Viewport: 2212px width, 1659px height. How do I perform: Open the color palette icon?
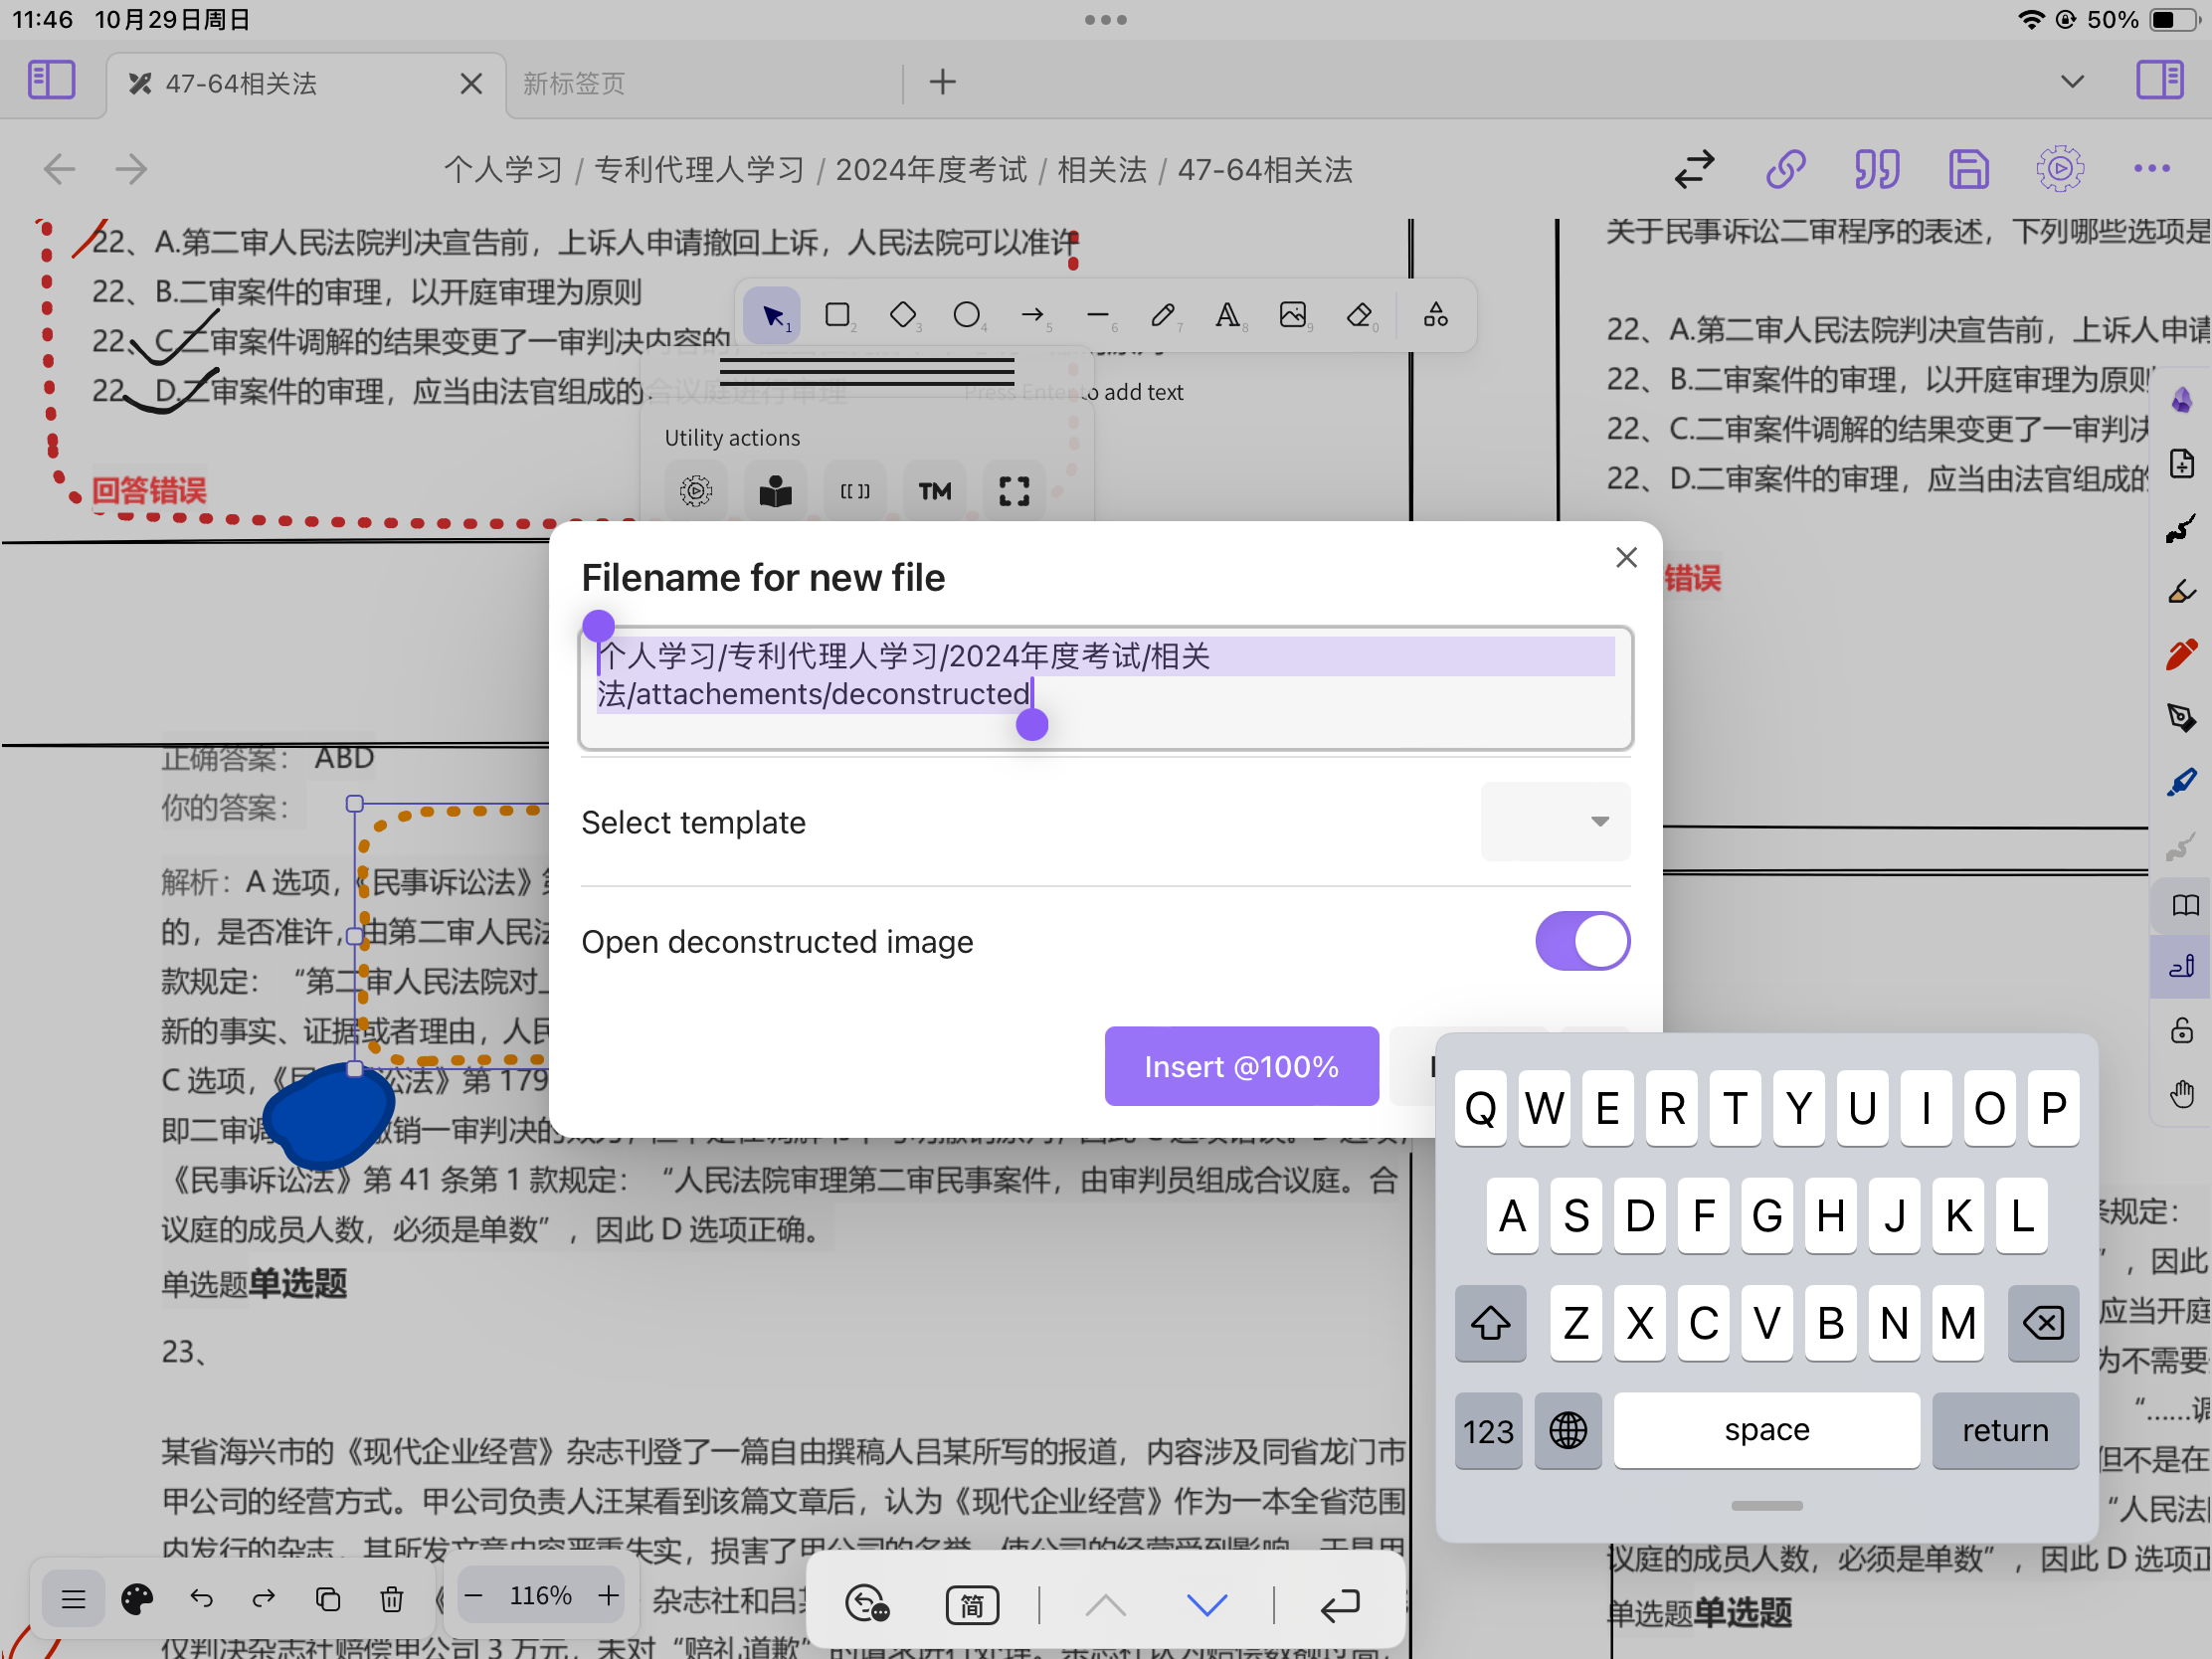[137, 1599]
